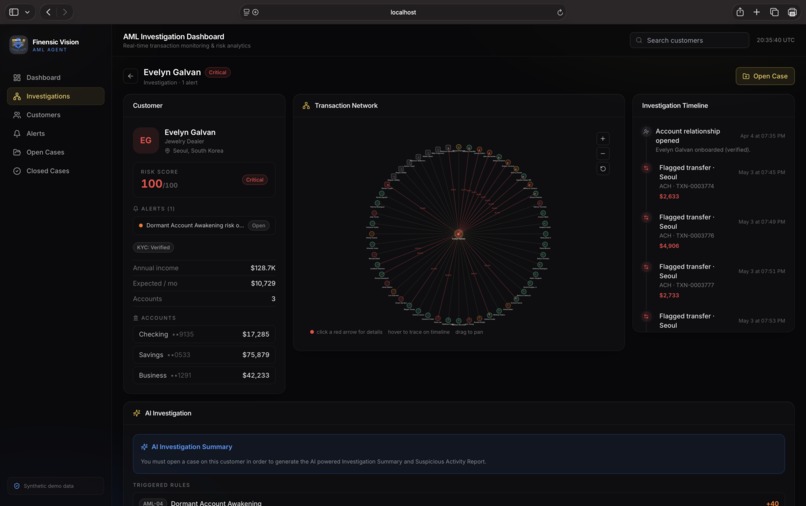Open a new browser tab with plus

(757, 12)
